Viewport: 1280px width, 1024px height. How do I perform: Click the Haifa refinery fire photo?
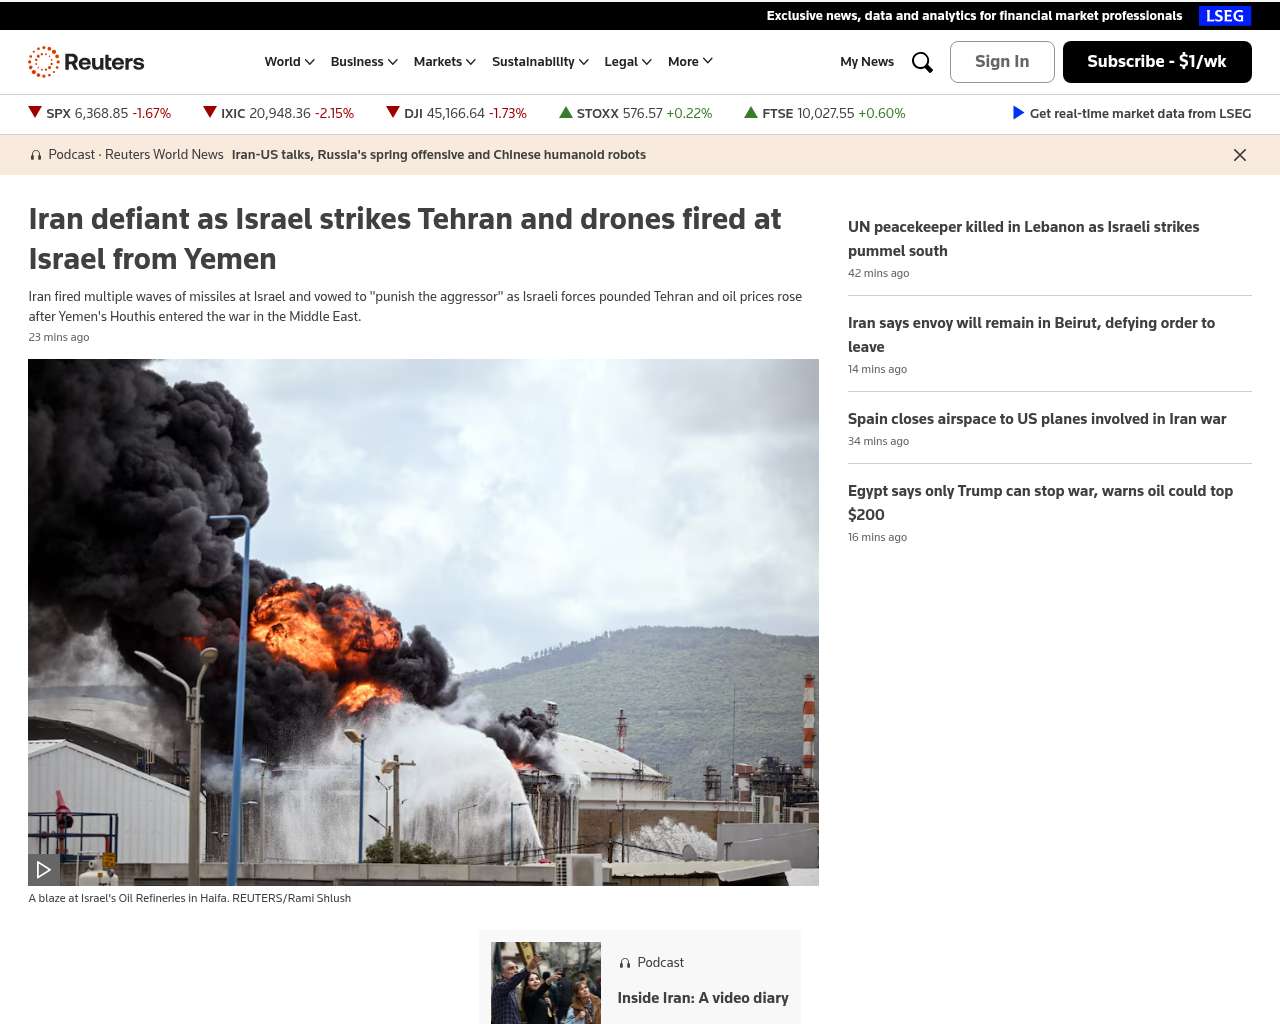click(x=423, y=622)
